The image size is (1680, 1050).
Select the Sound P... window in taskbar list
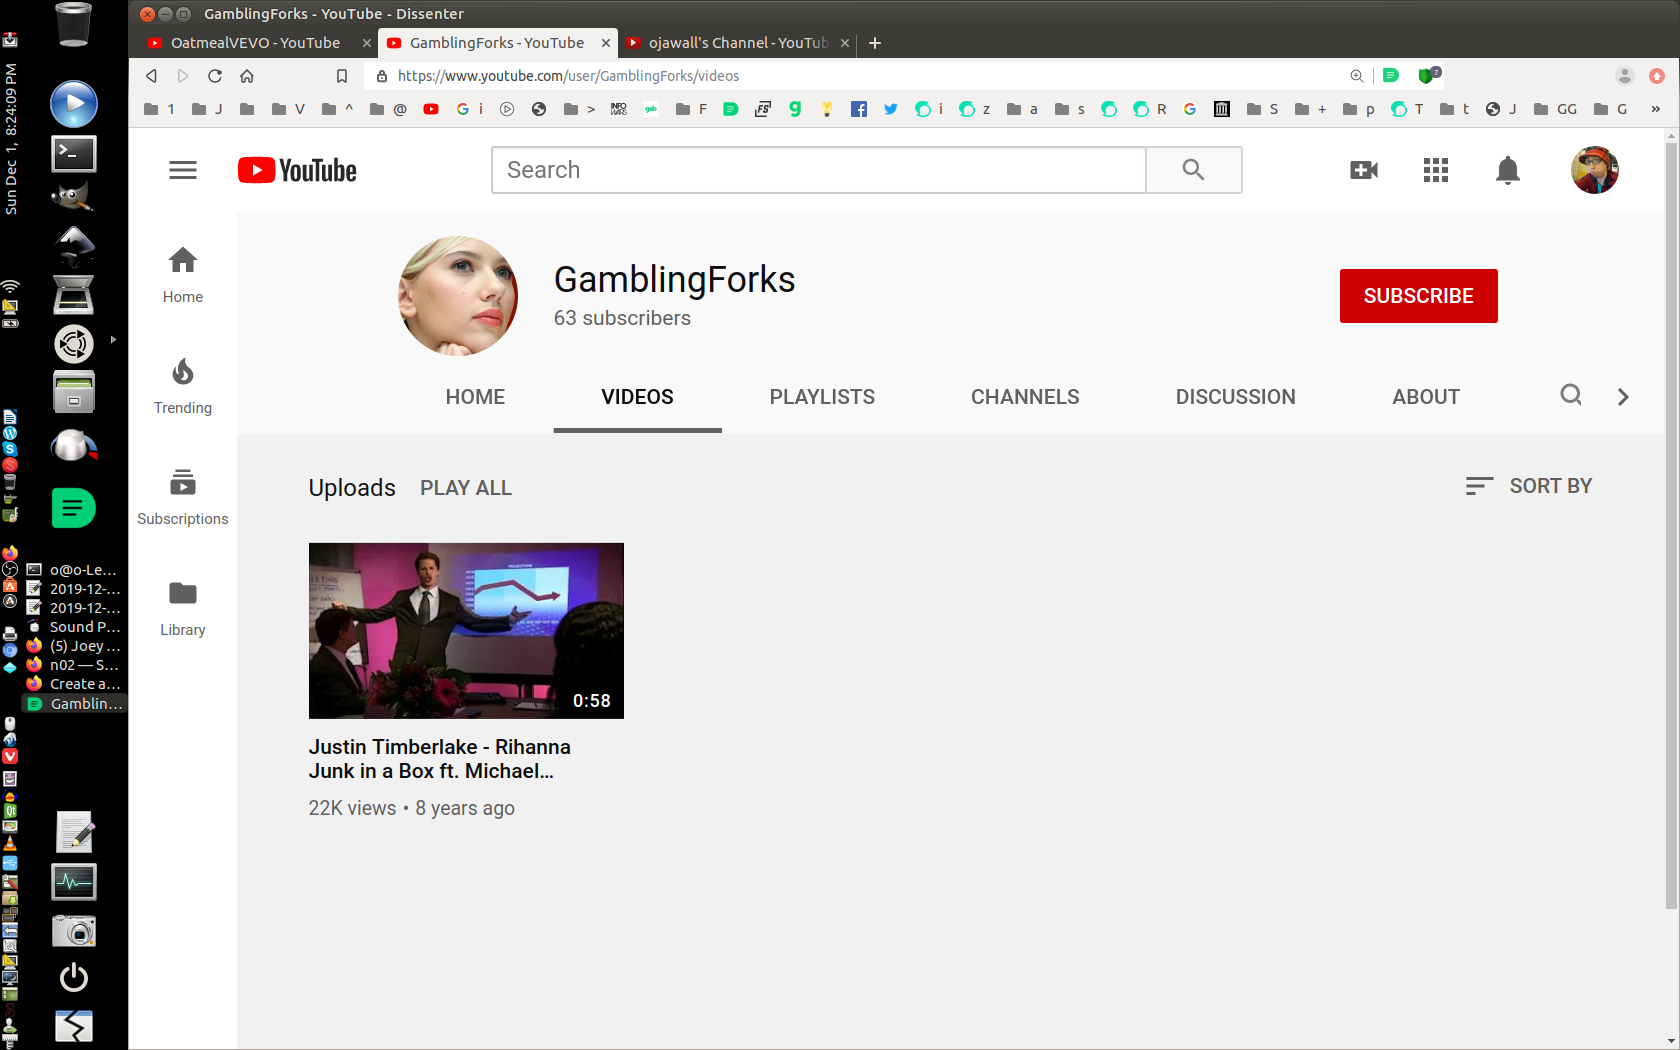[74, 627]
